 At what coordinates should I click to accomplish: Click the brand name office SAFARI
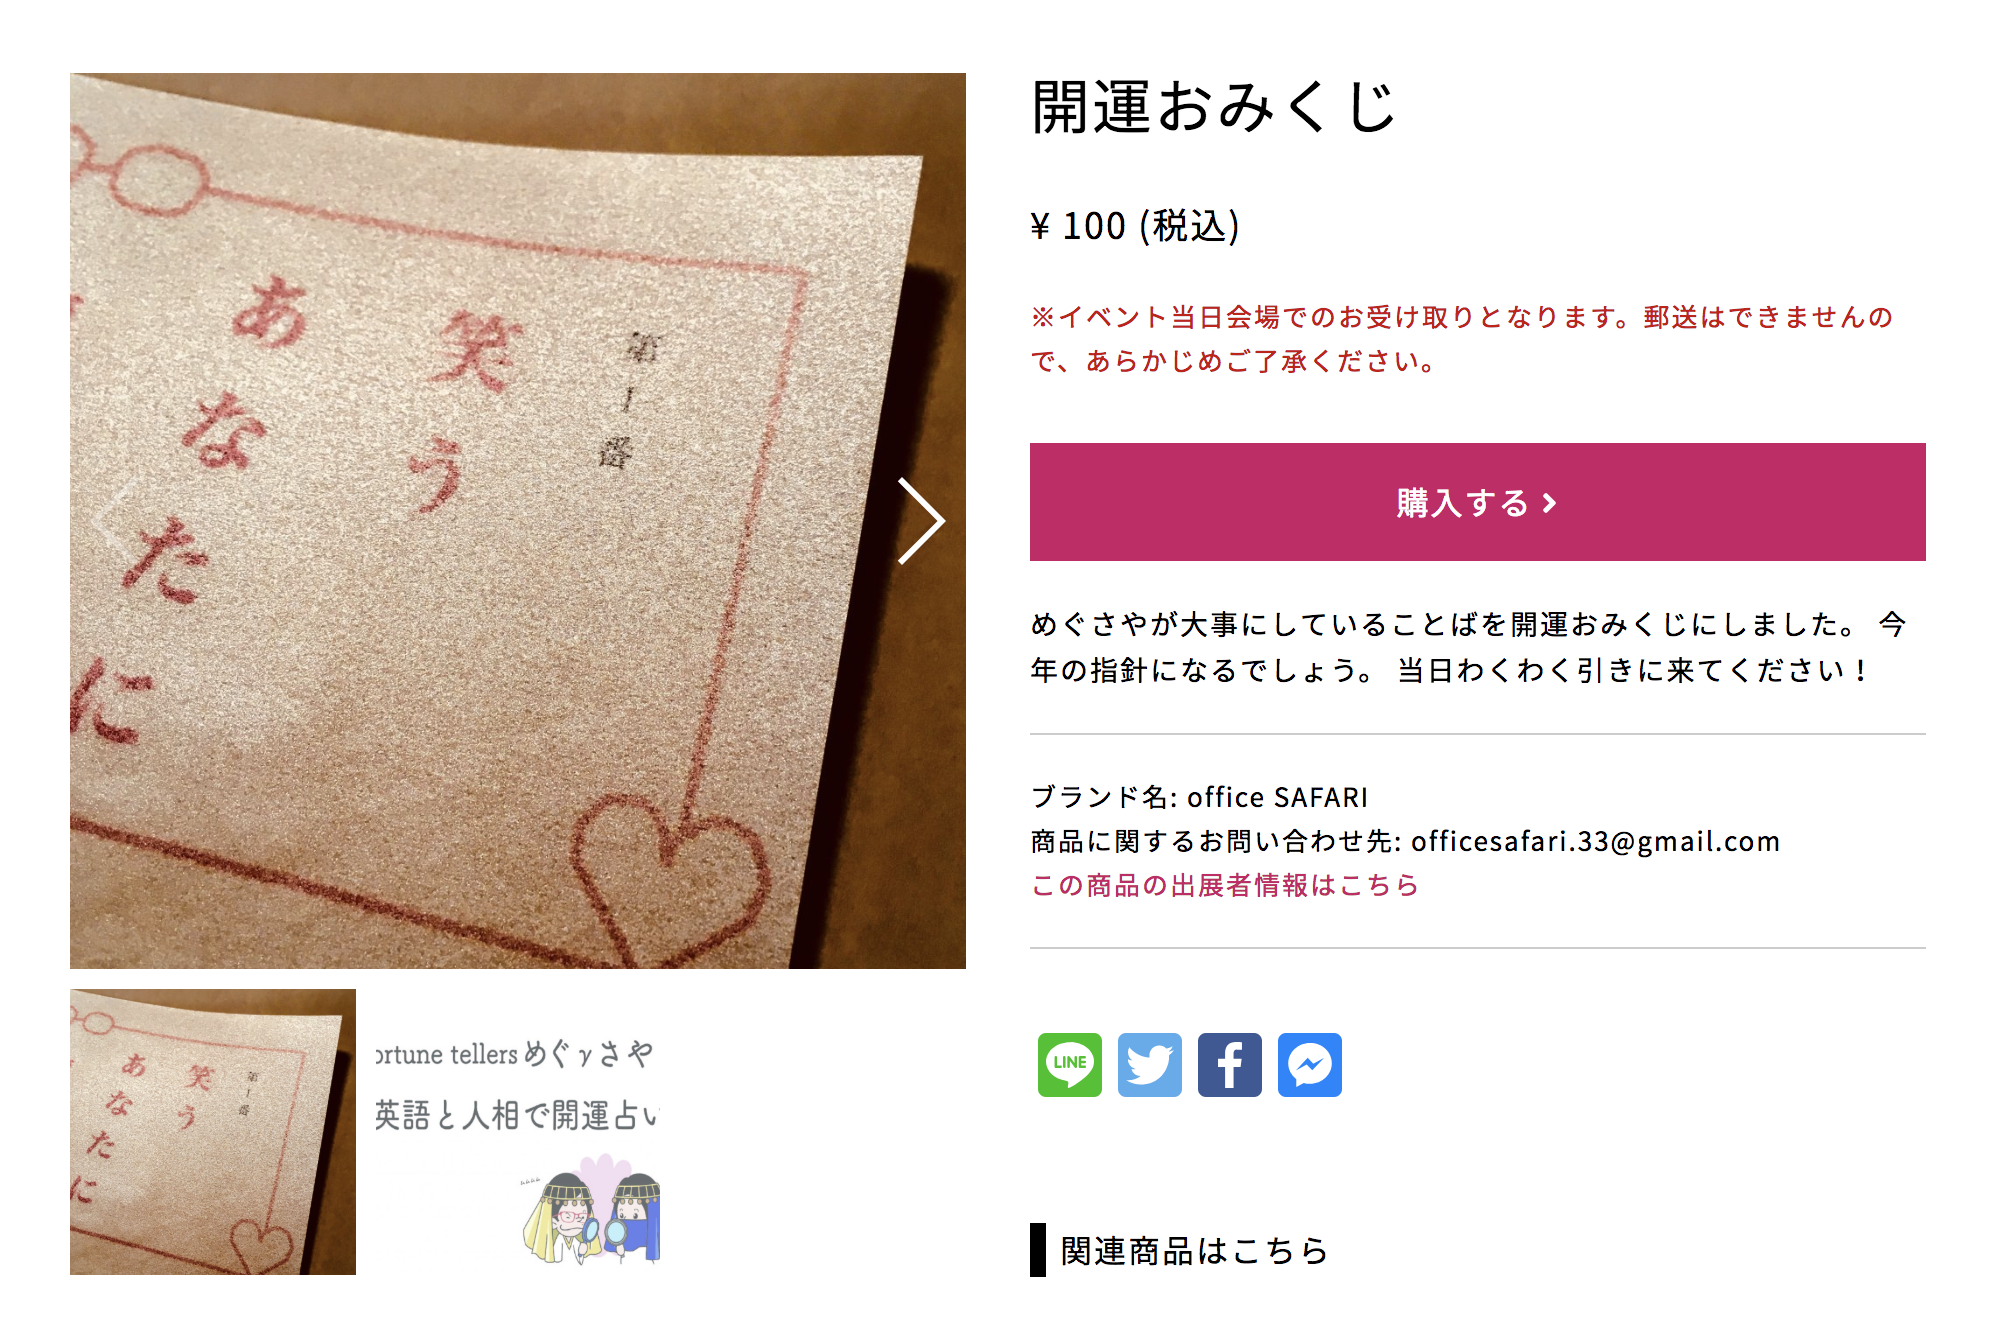1277,797
